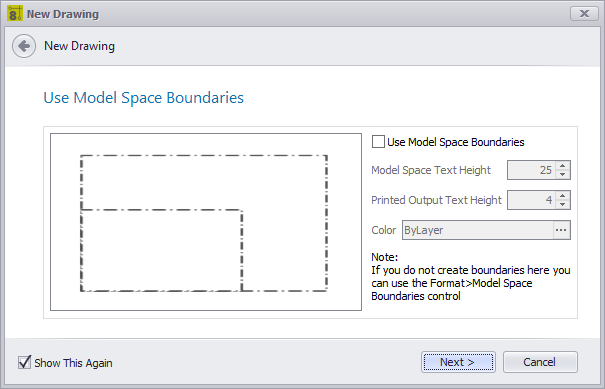
Task: Close the New Drawing dialog window
Action: click(x=584, y=14)
